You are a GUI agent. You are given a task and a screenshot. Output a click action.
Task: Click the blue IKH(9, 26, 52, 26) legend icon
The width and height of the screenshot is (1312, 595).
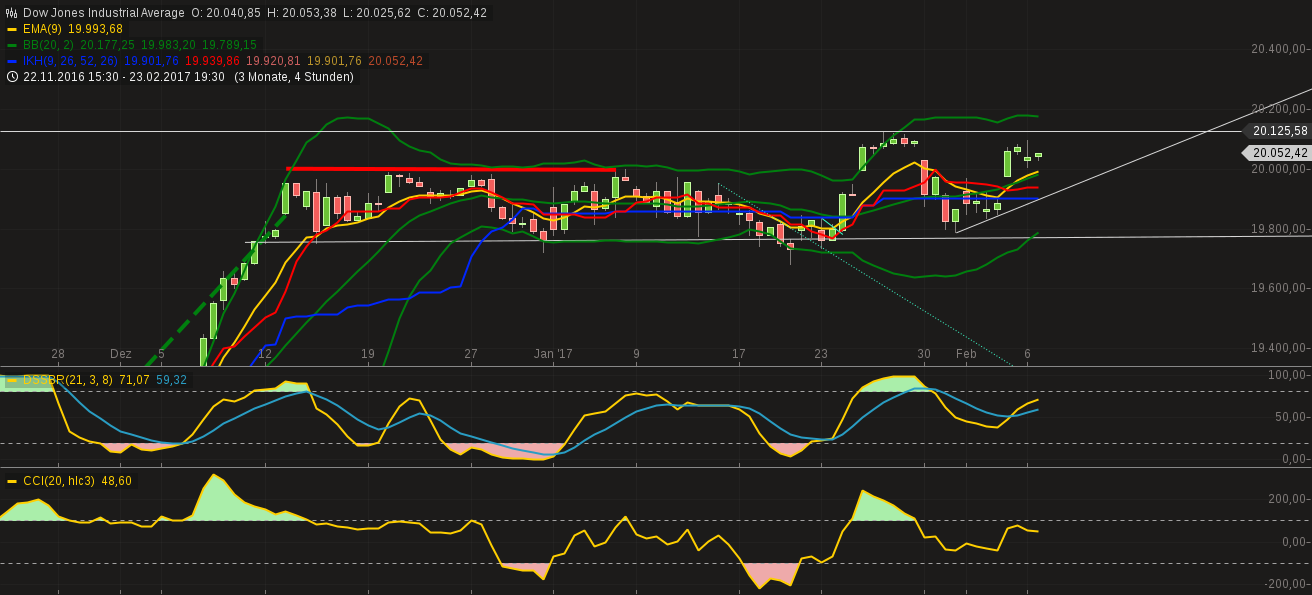pos(11,61)
